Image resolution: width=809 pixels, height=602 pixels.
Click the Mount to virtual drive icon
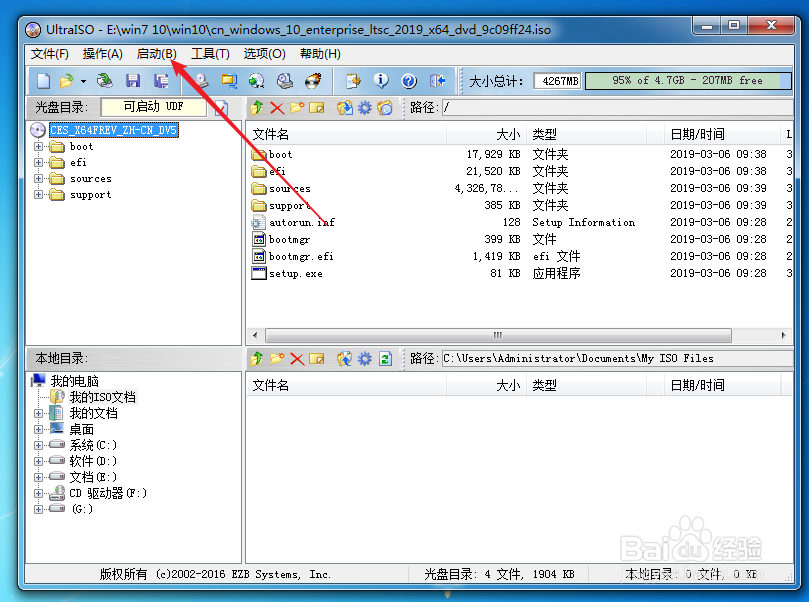click(285, 81)
